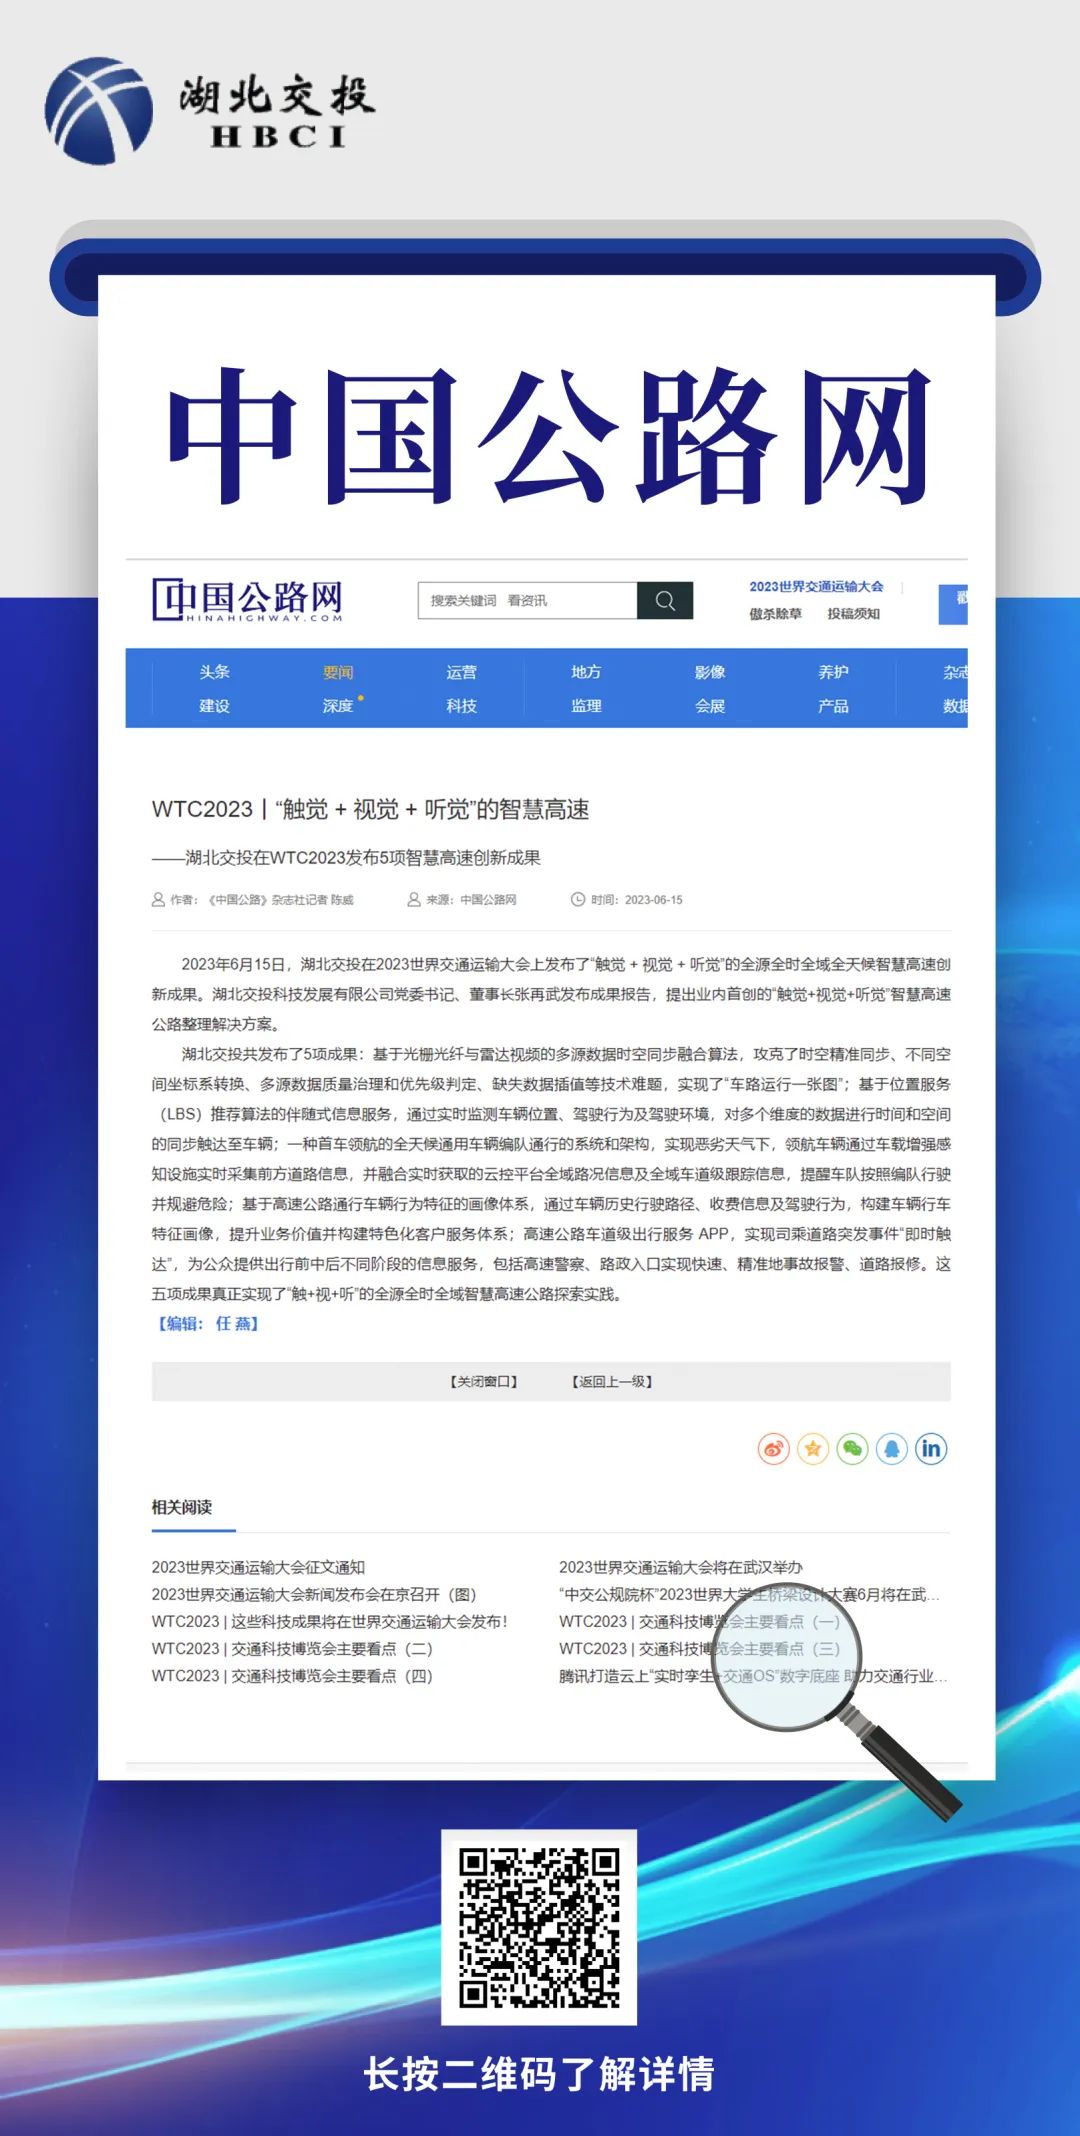Click the editor credit 【编辑: 任燕】

coord(208,1323)
